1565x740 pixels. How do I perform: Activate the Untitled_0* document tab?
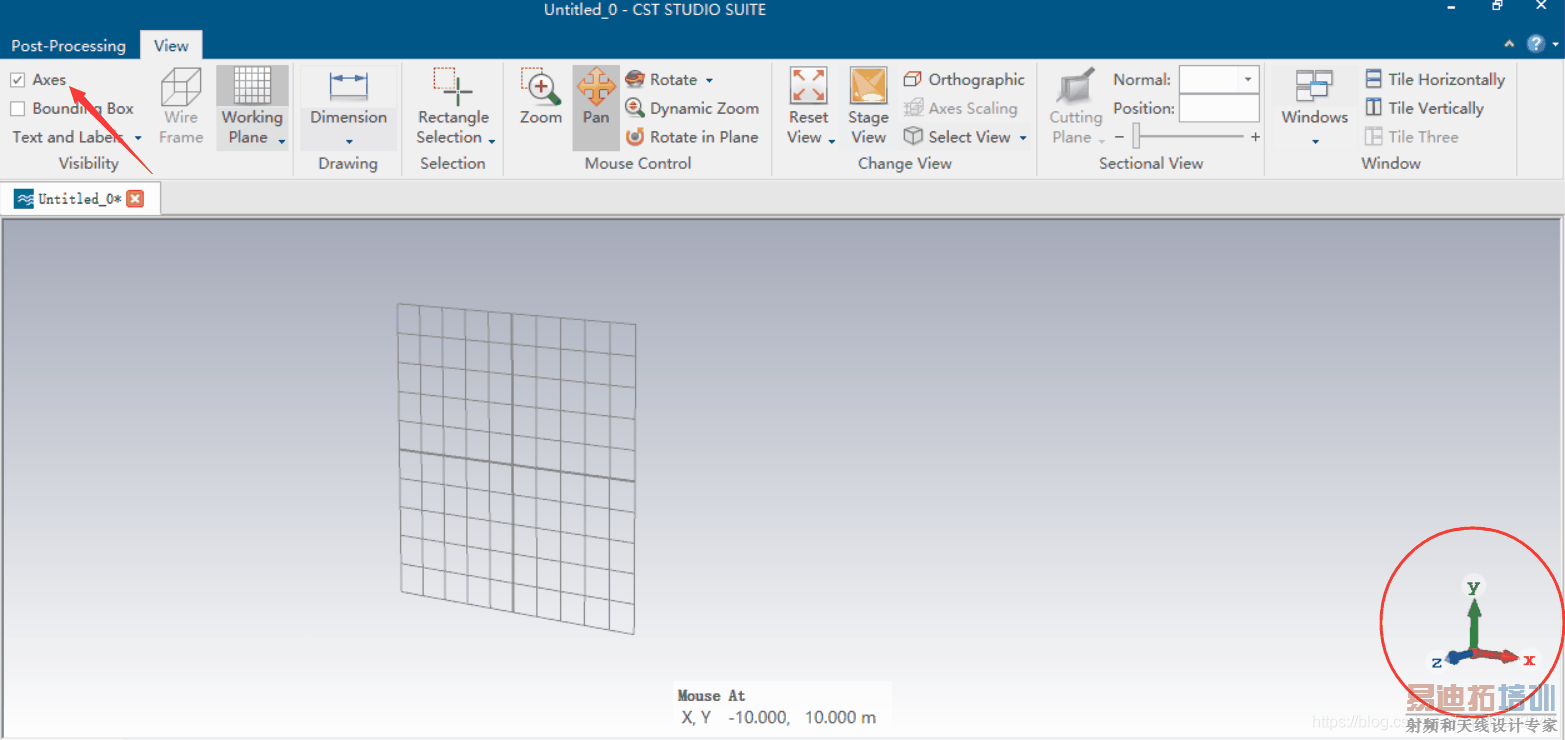coord(80,199)
